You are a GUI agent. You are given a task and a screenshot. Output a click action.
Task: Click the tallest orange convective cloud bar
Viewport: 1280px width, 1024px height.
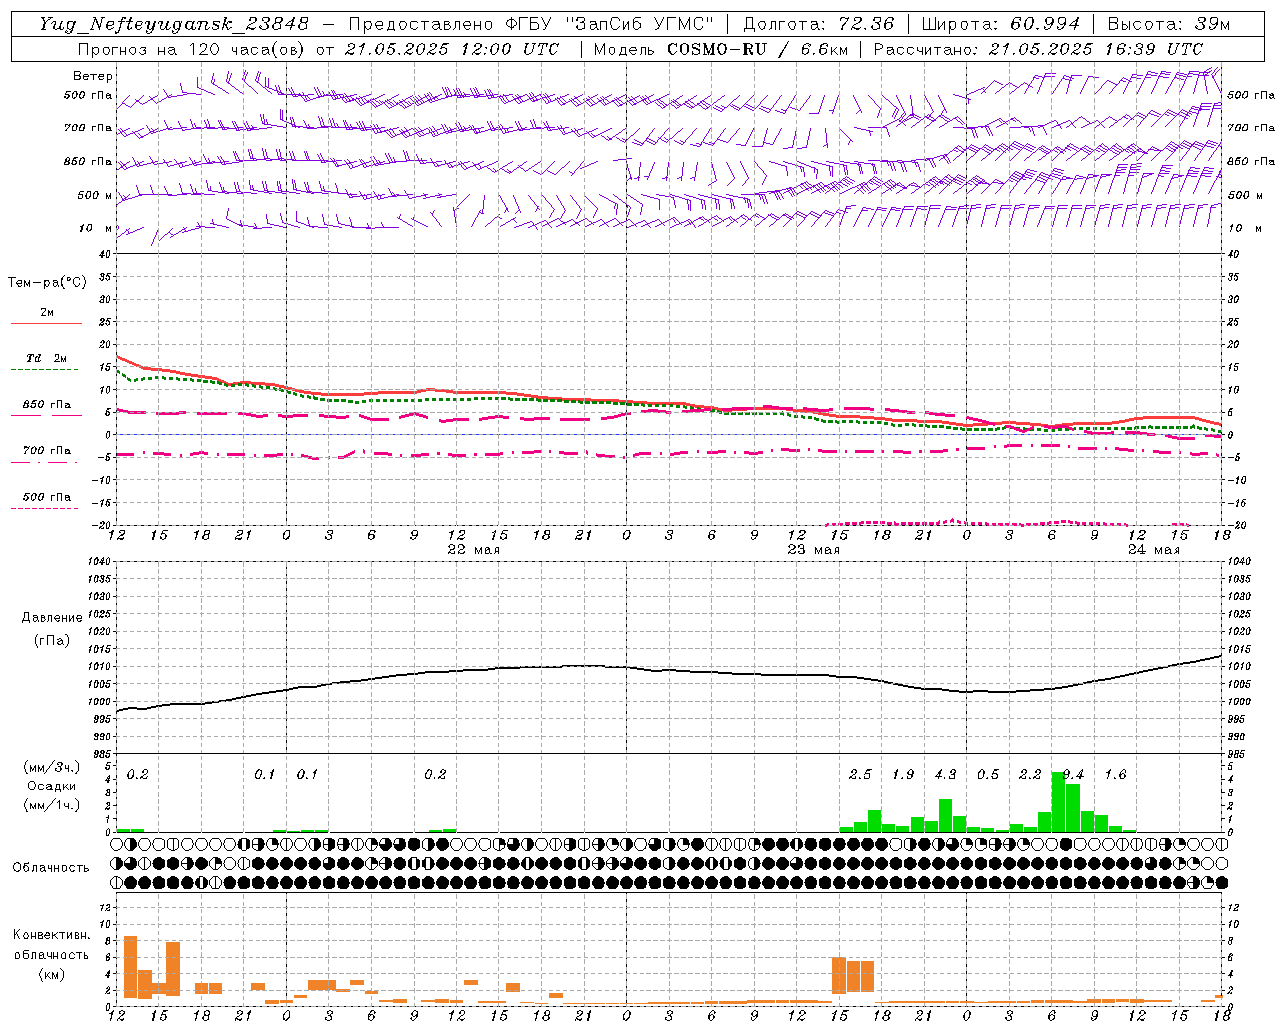pos(130,966)
